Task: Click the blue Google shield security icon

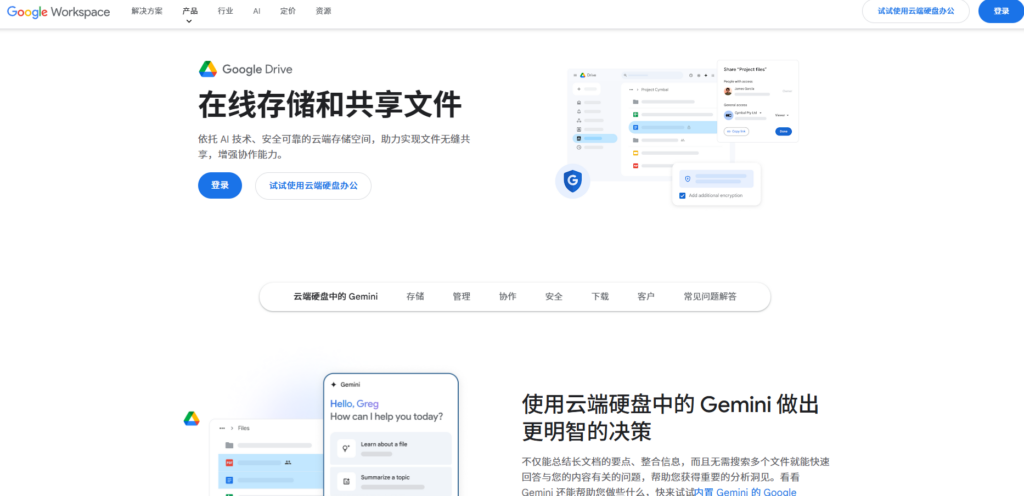Action: click(x=572, y=181)
